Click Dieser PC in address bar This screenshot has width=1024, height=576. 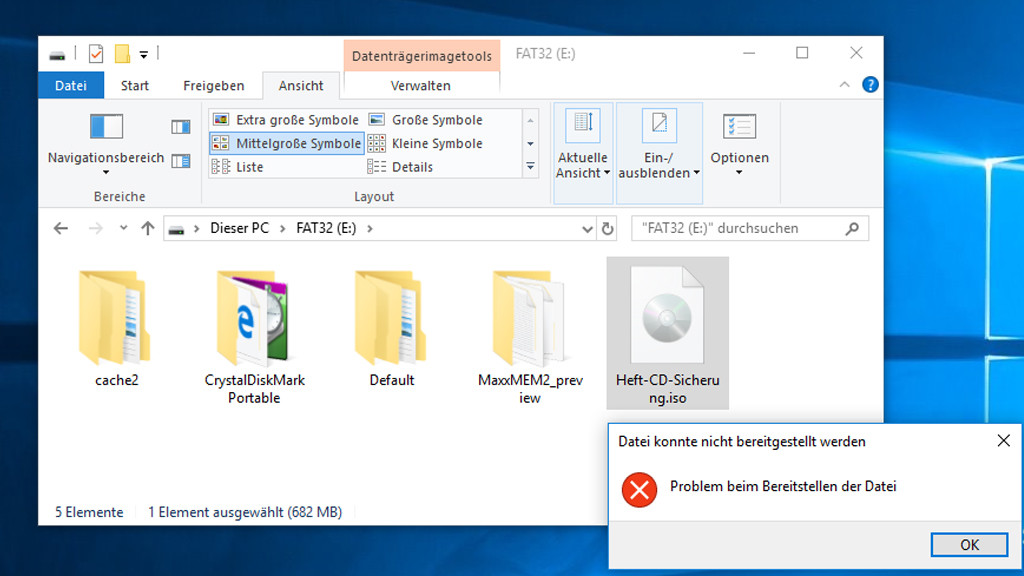239,228
